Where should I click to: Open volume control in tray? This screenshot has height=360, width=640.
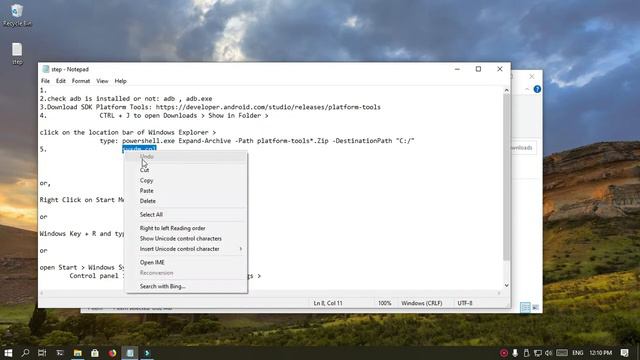tap(549, 353)
